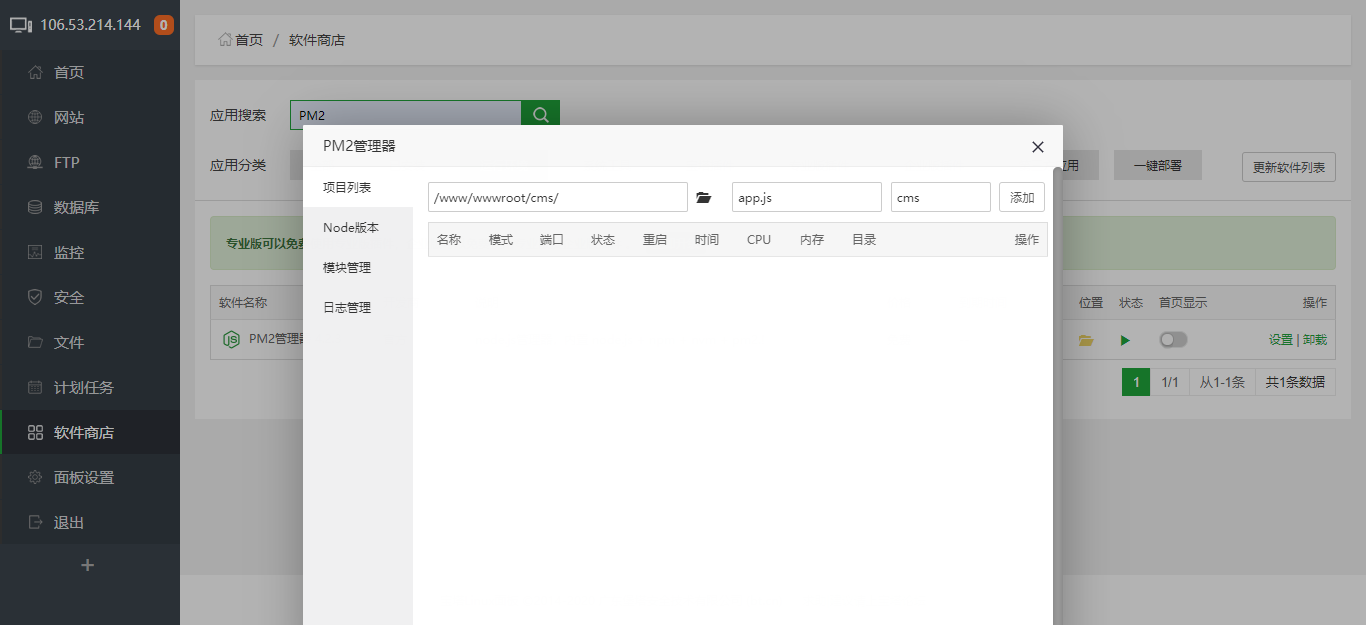Click the plus icon at sidebar bottom
This screenshot has width=1366, height=625.
pyautogui.click(x=87, y=565)
